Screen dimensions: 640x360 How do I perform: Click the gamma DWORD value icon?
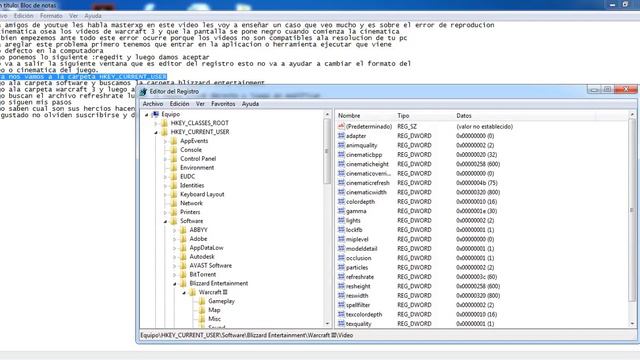click(x=341, y=211)
